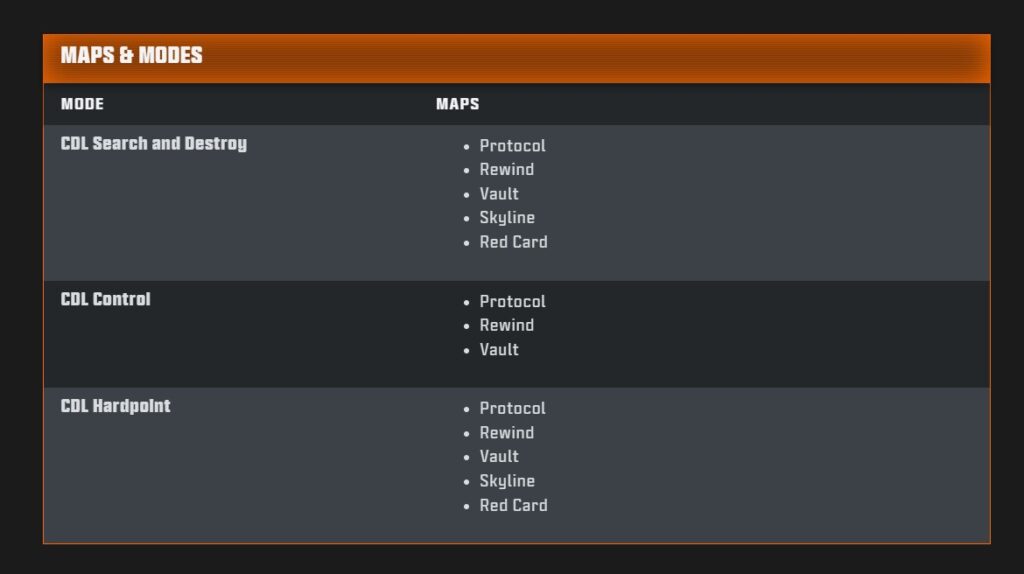Select Protocol in the CDL Control list
This screenshot has width=1024, height=574.
pos(512,302)
